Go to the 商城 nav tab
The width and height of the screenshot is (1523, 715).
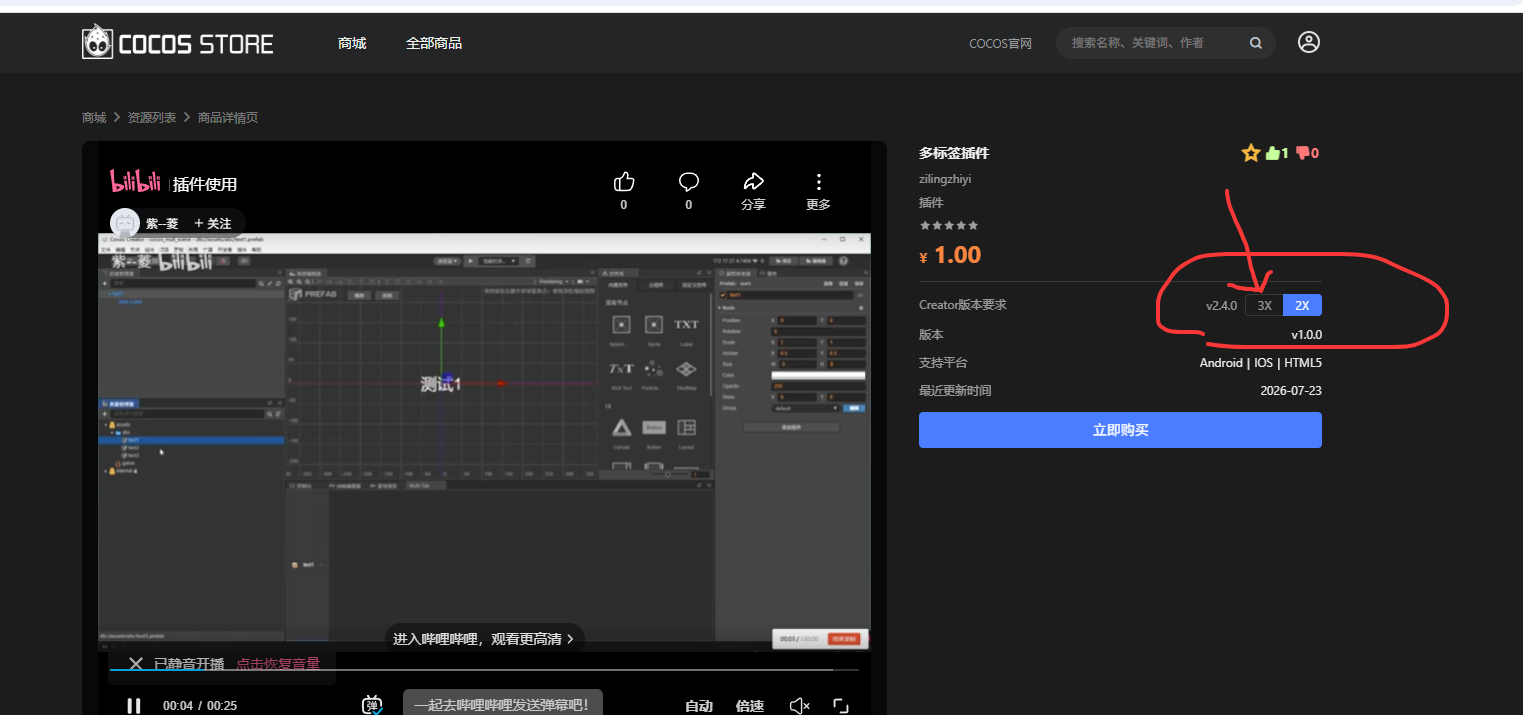pyautogui.click(x=352, y=43)
